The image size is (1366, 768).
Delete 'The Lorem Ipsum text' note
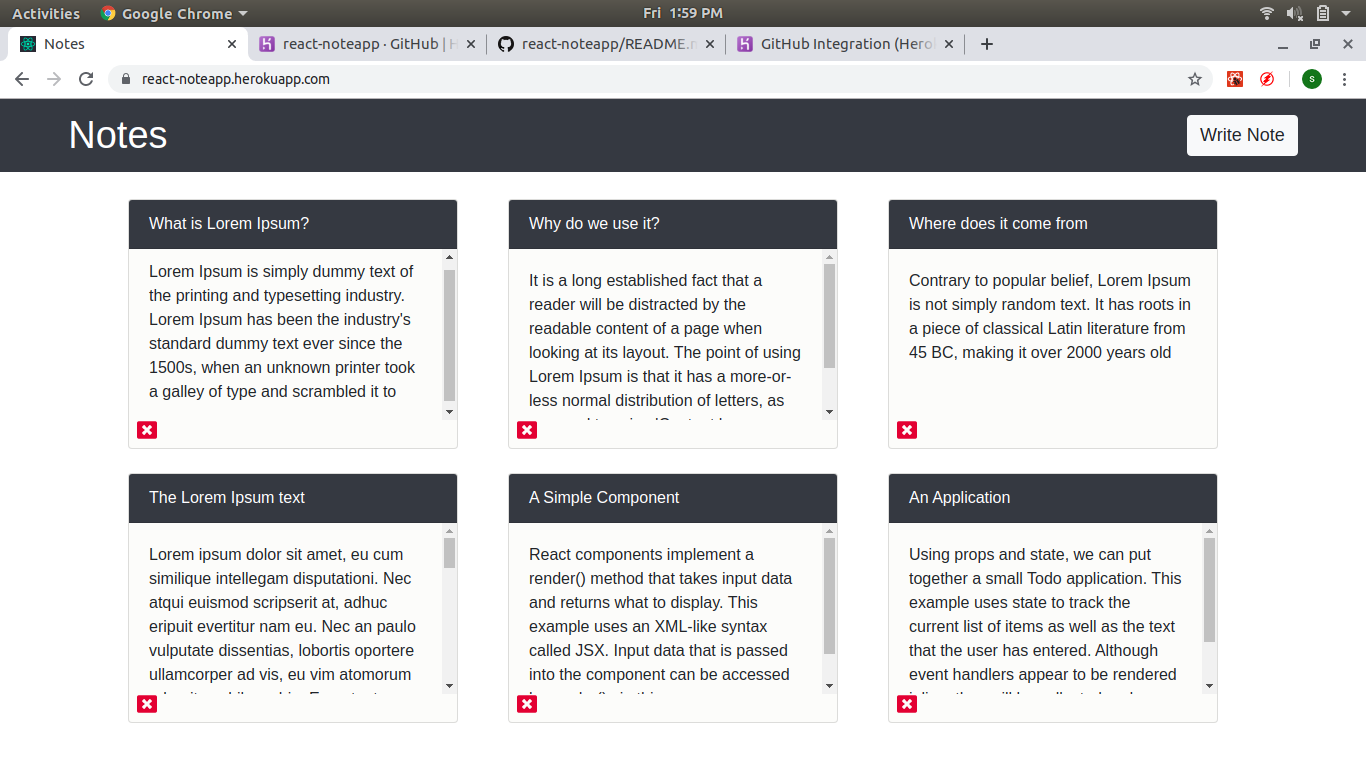pos(147,704)
